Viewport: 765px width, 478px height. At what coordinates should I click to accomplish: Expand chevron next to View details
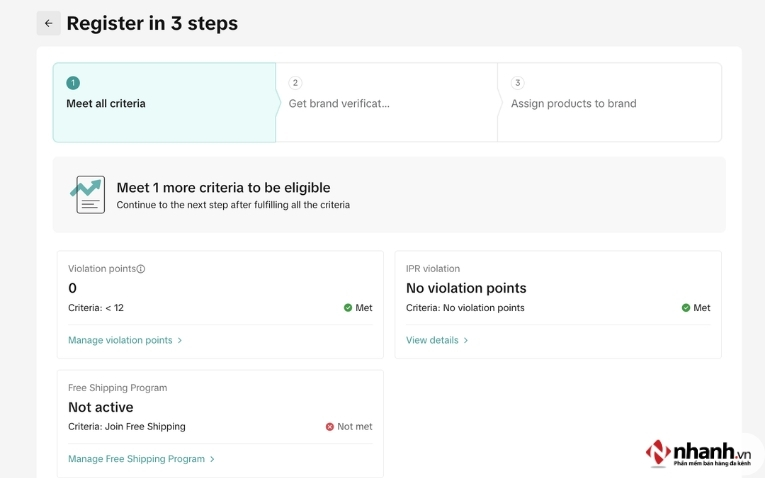466,340
